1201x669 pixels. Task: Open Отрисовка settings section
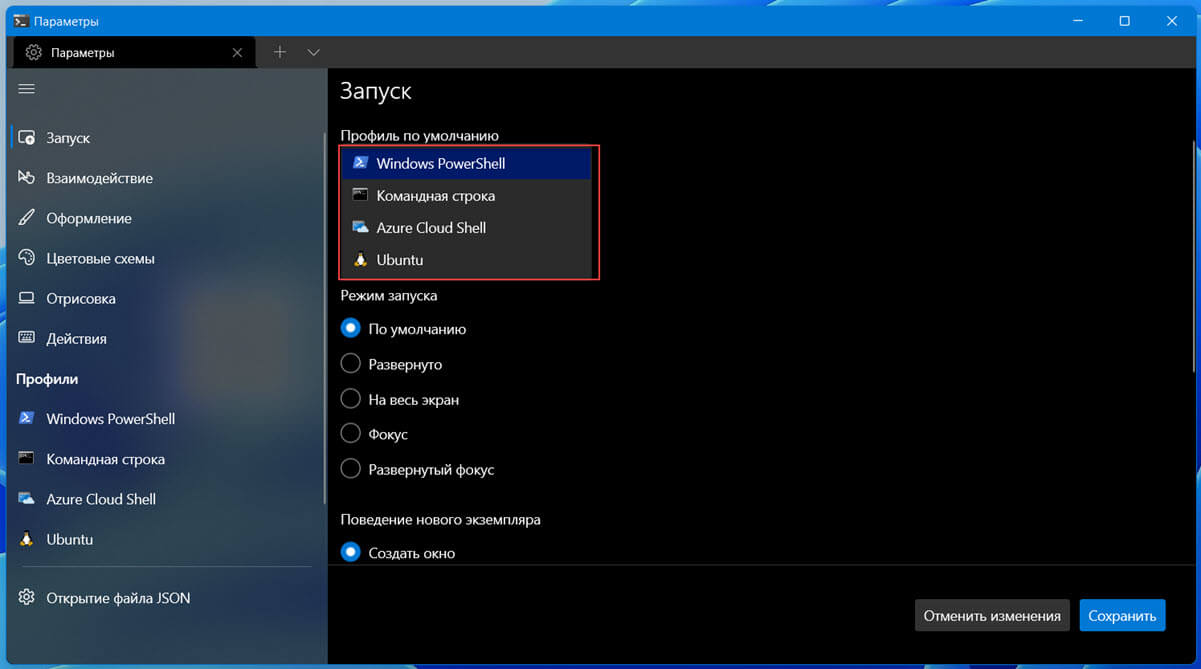click(164, 298)
